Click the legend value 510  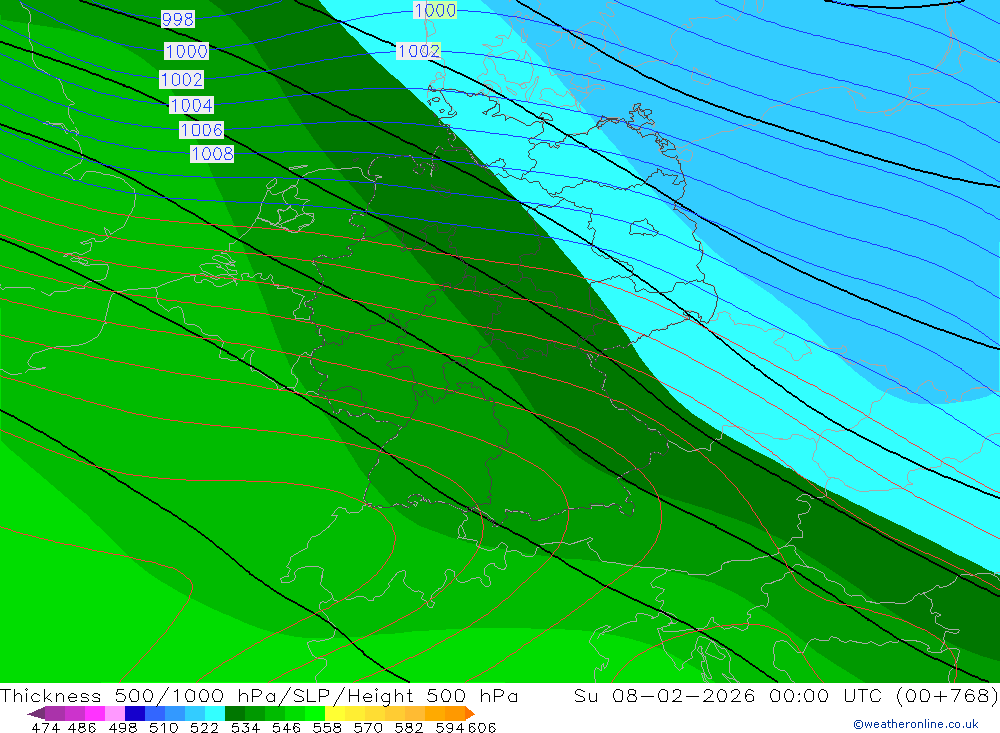click(x=163, y=727)
